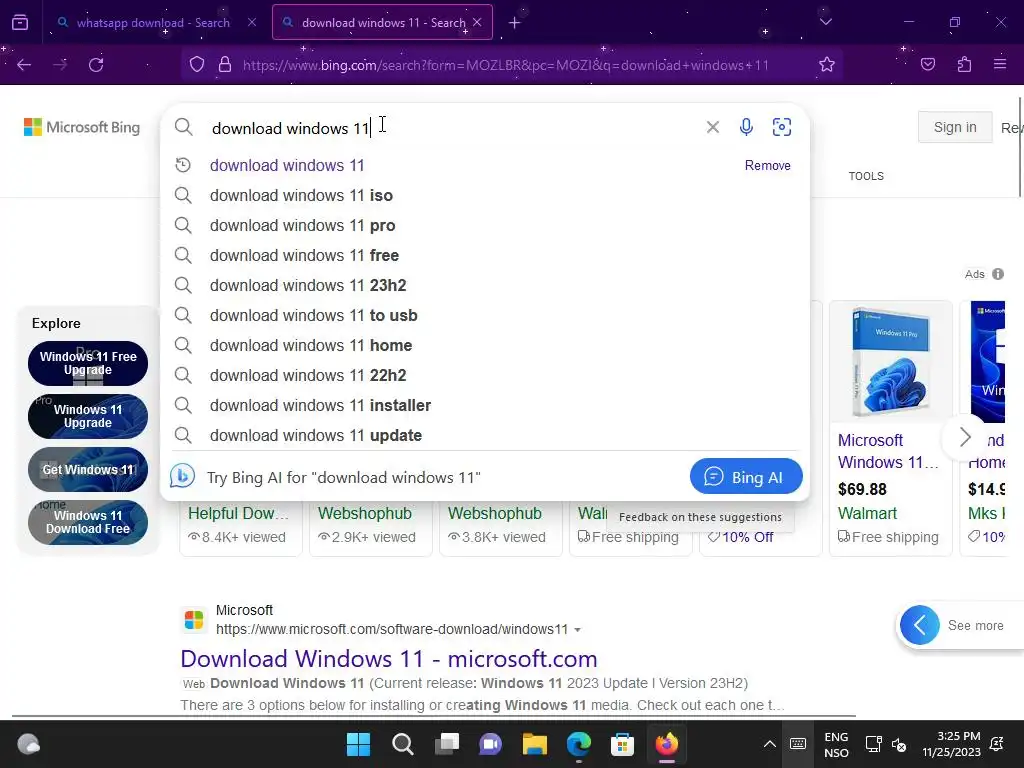
Task: Open the Ads info icon
Action: [x=998, y=274]
